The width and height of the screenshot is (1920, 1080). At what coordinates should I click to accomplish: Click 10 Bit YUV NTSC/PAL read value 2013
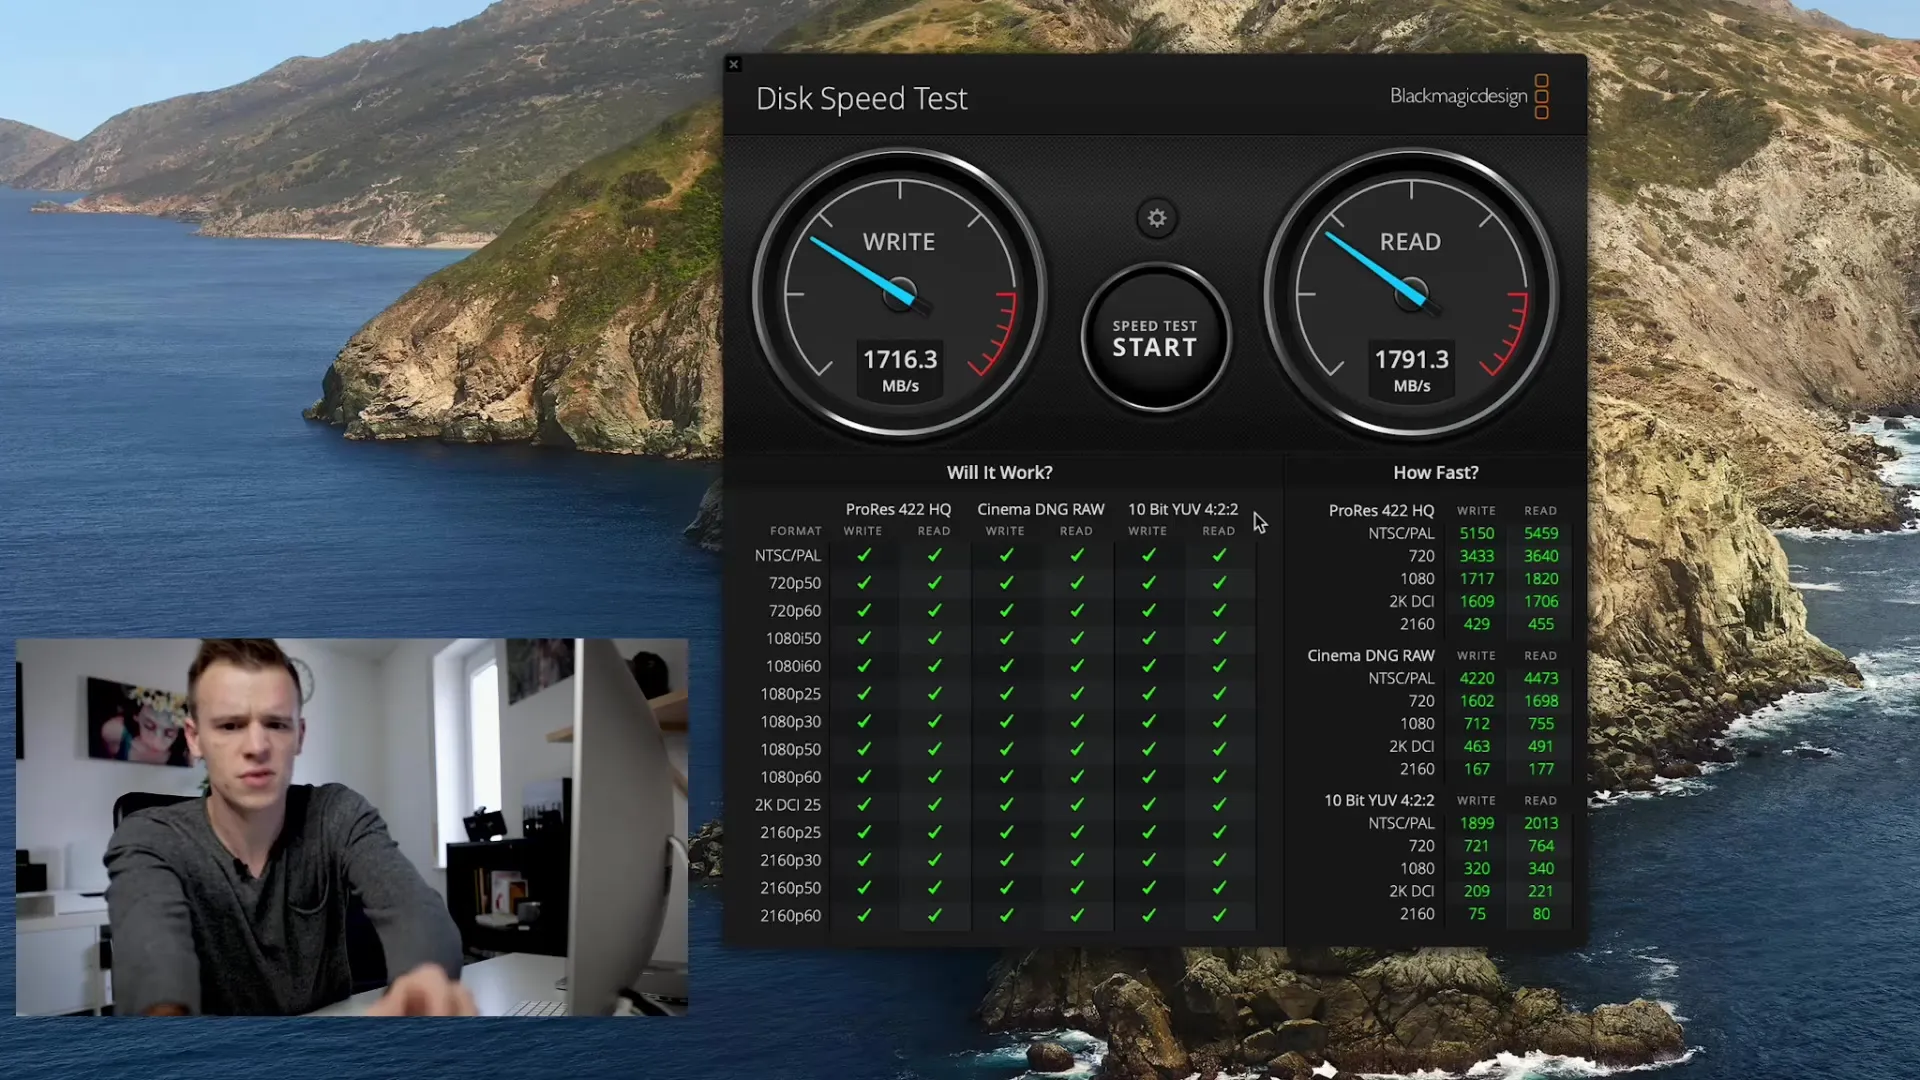(x=1541, y=823)
